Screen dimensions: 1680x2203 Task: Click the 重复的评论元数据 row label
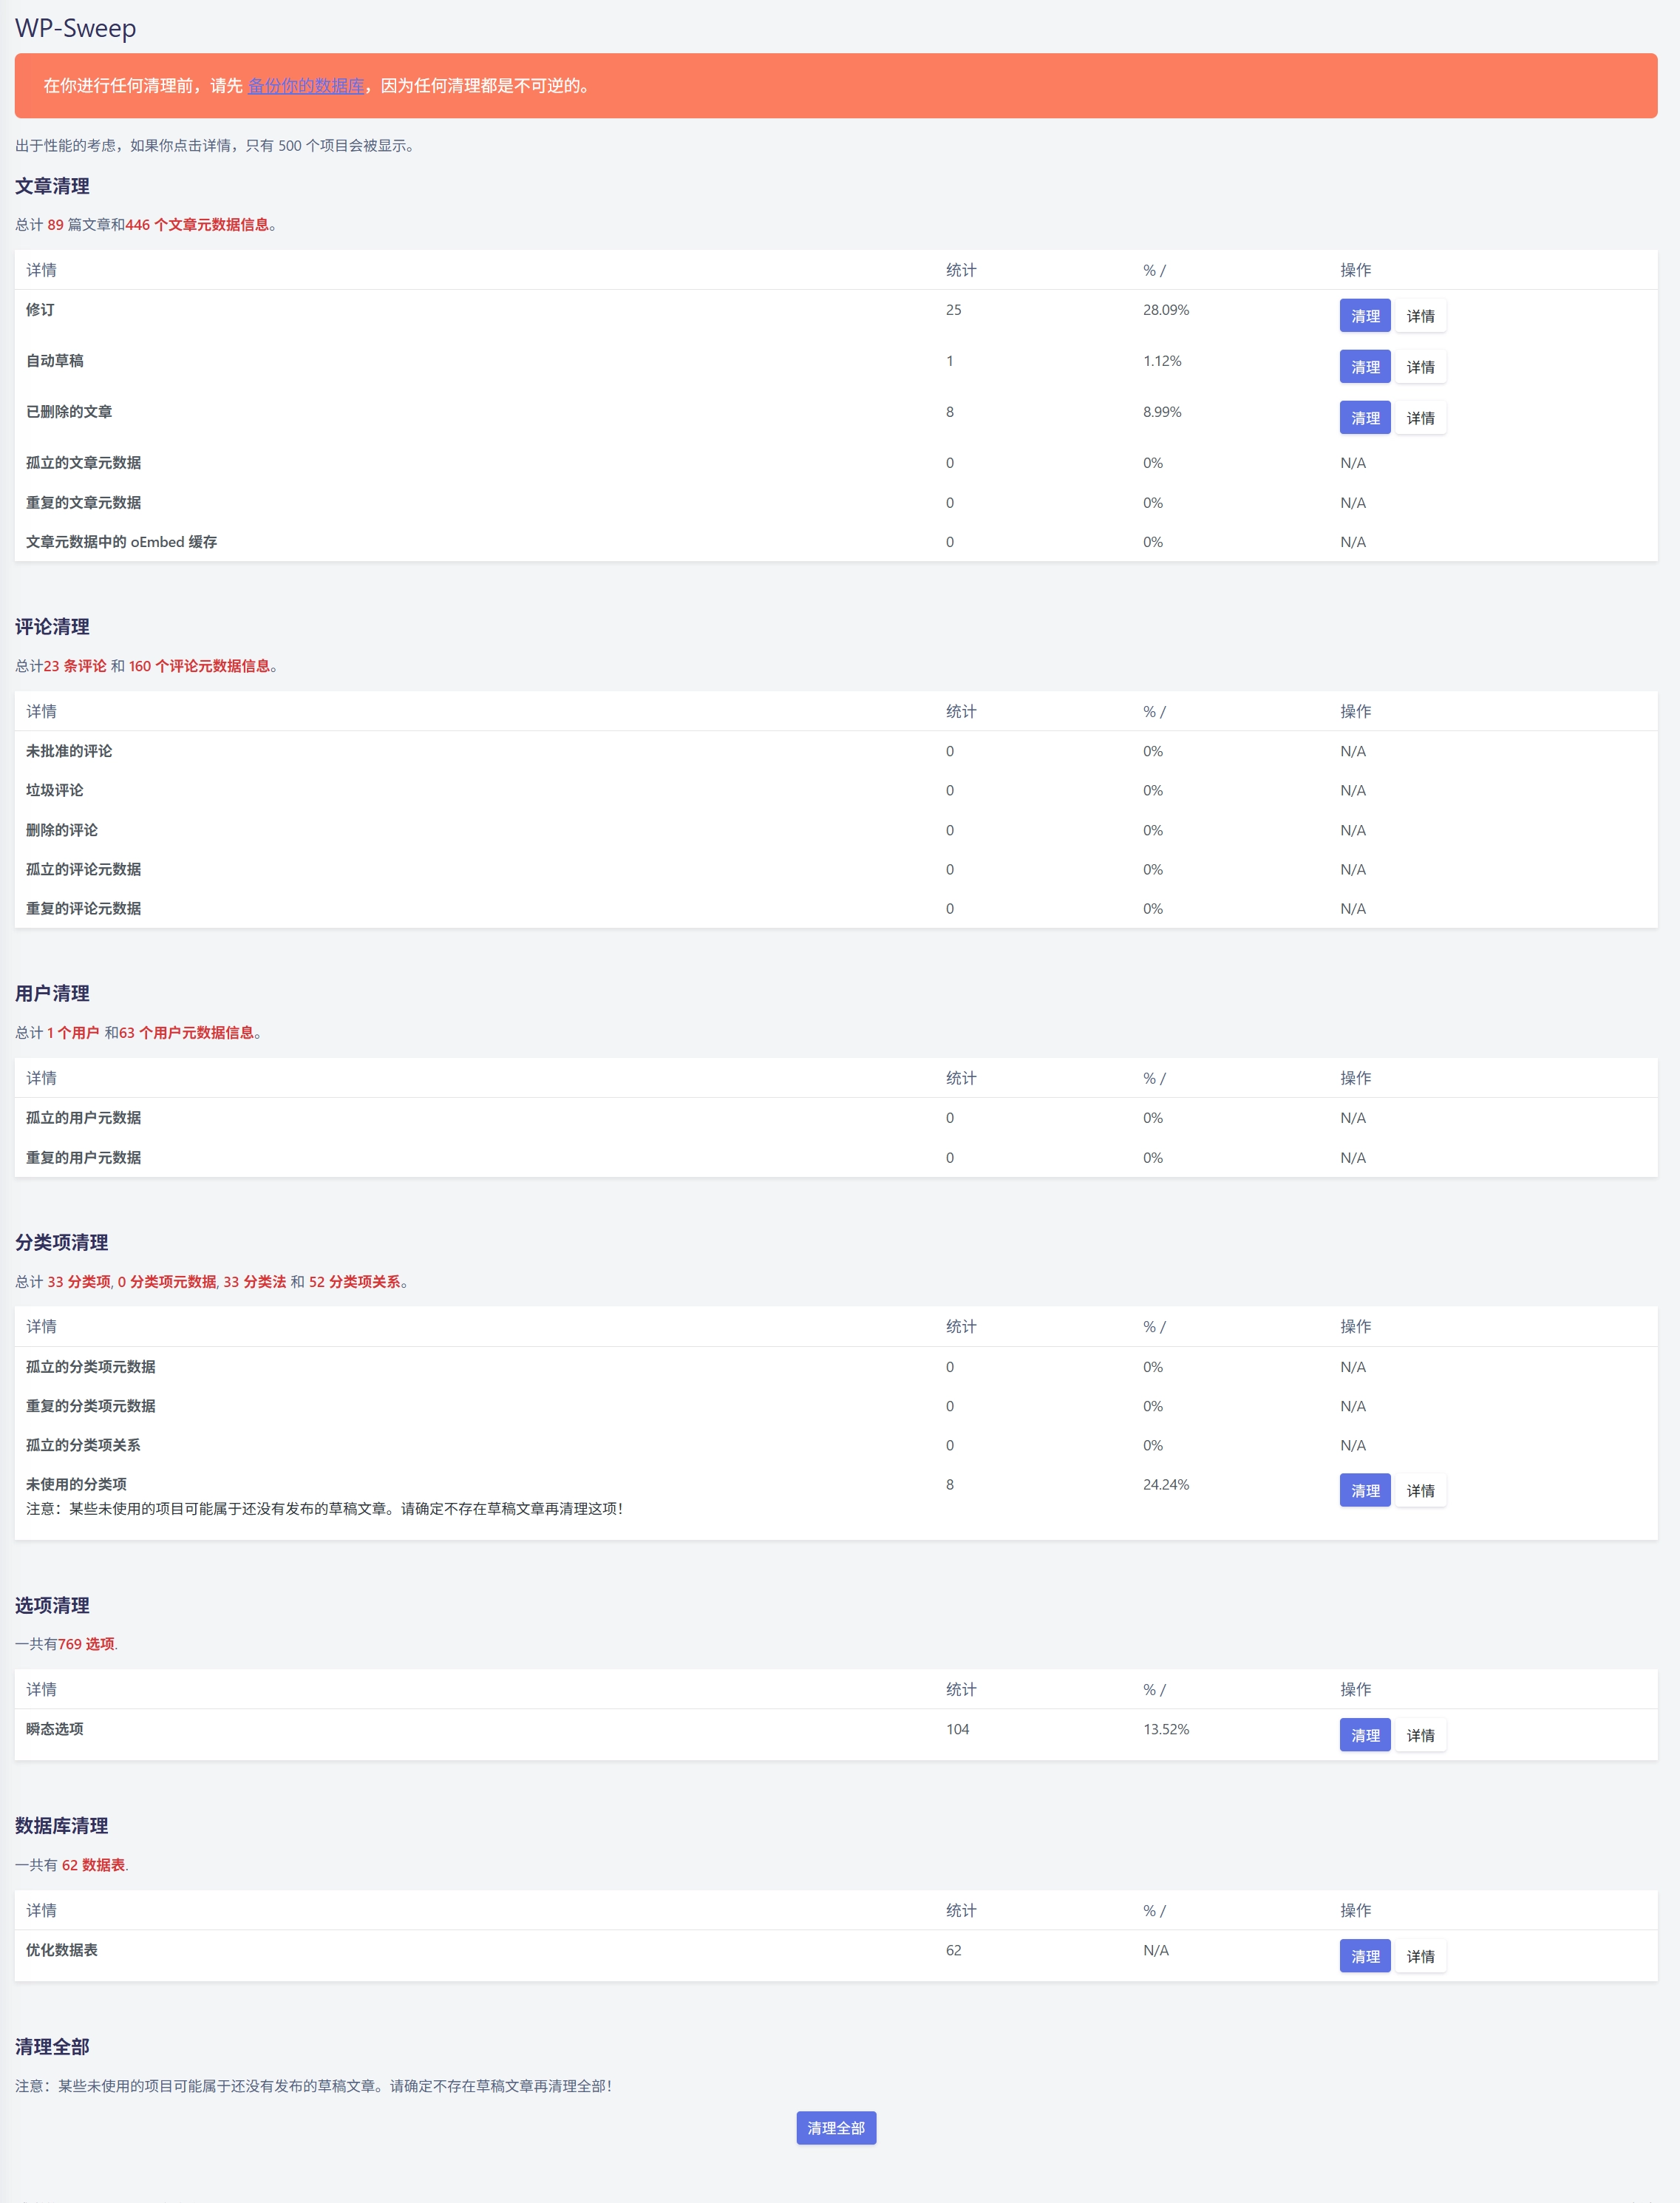tap(83, 908)
